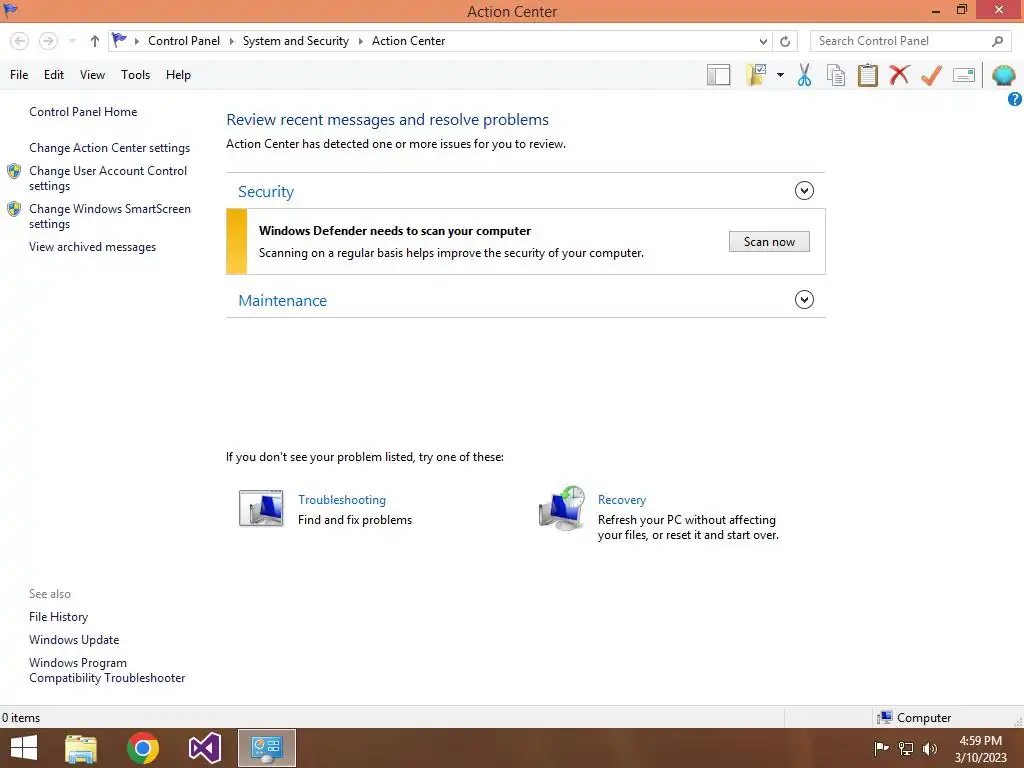Launch Google Chrome from taskbar
Viewport: 1024px width, 768px height.
pyautogui.click(x=142, y=748)
